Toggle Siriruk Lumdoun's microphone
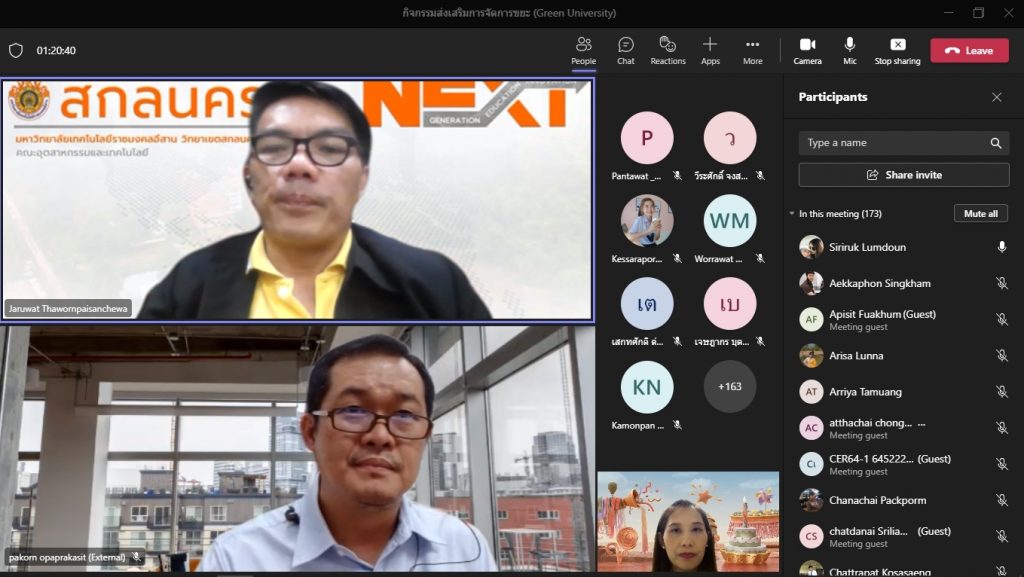This screenshot has height=577, width=1024. pyautogui.click(x=1001, y=247)
